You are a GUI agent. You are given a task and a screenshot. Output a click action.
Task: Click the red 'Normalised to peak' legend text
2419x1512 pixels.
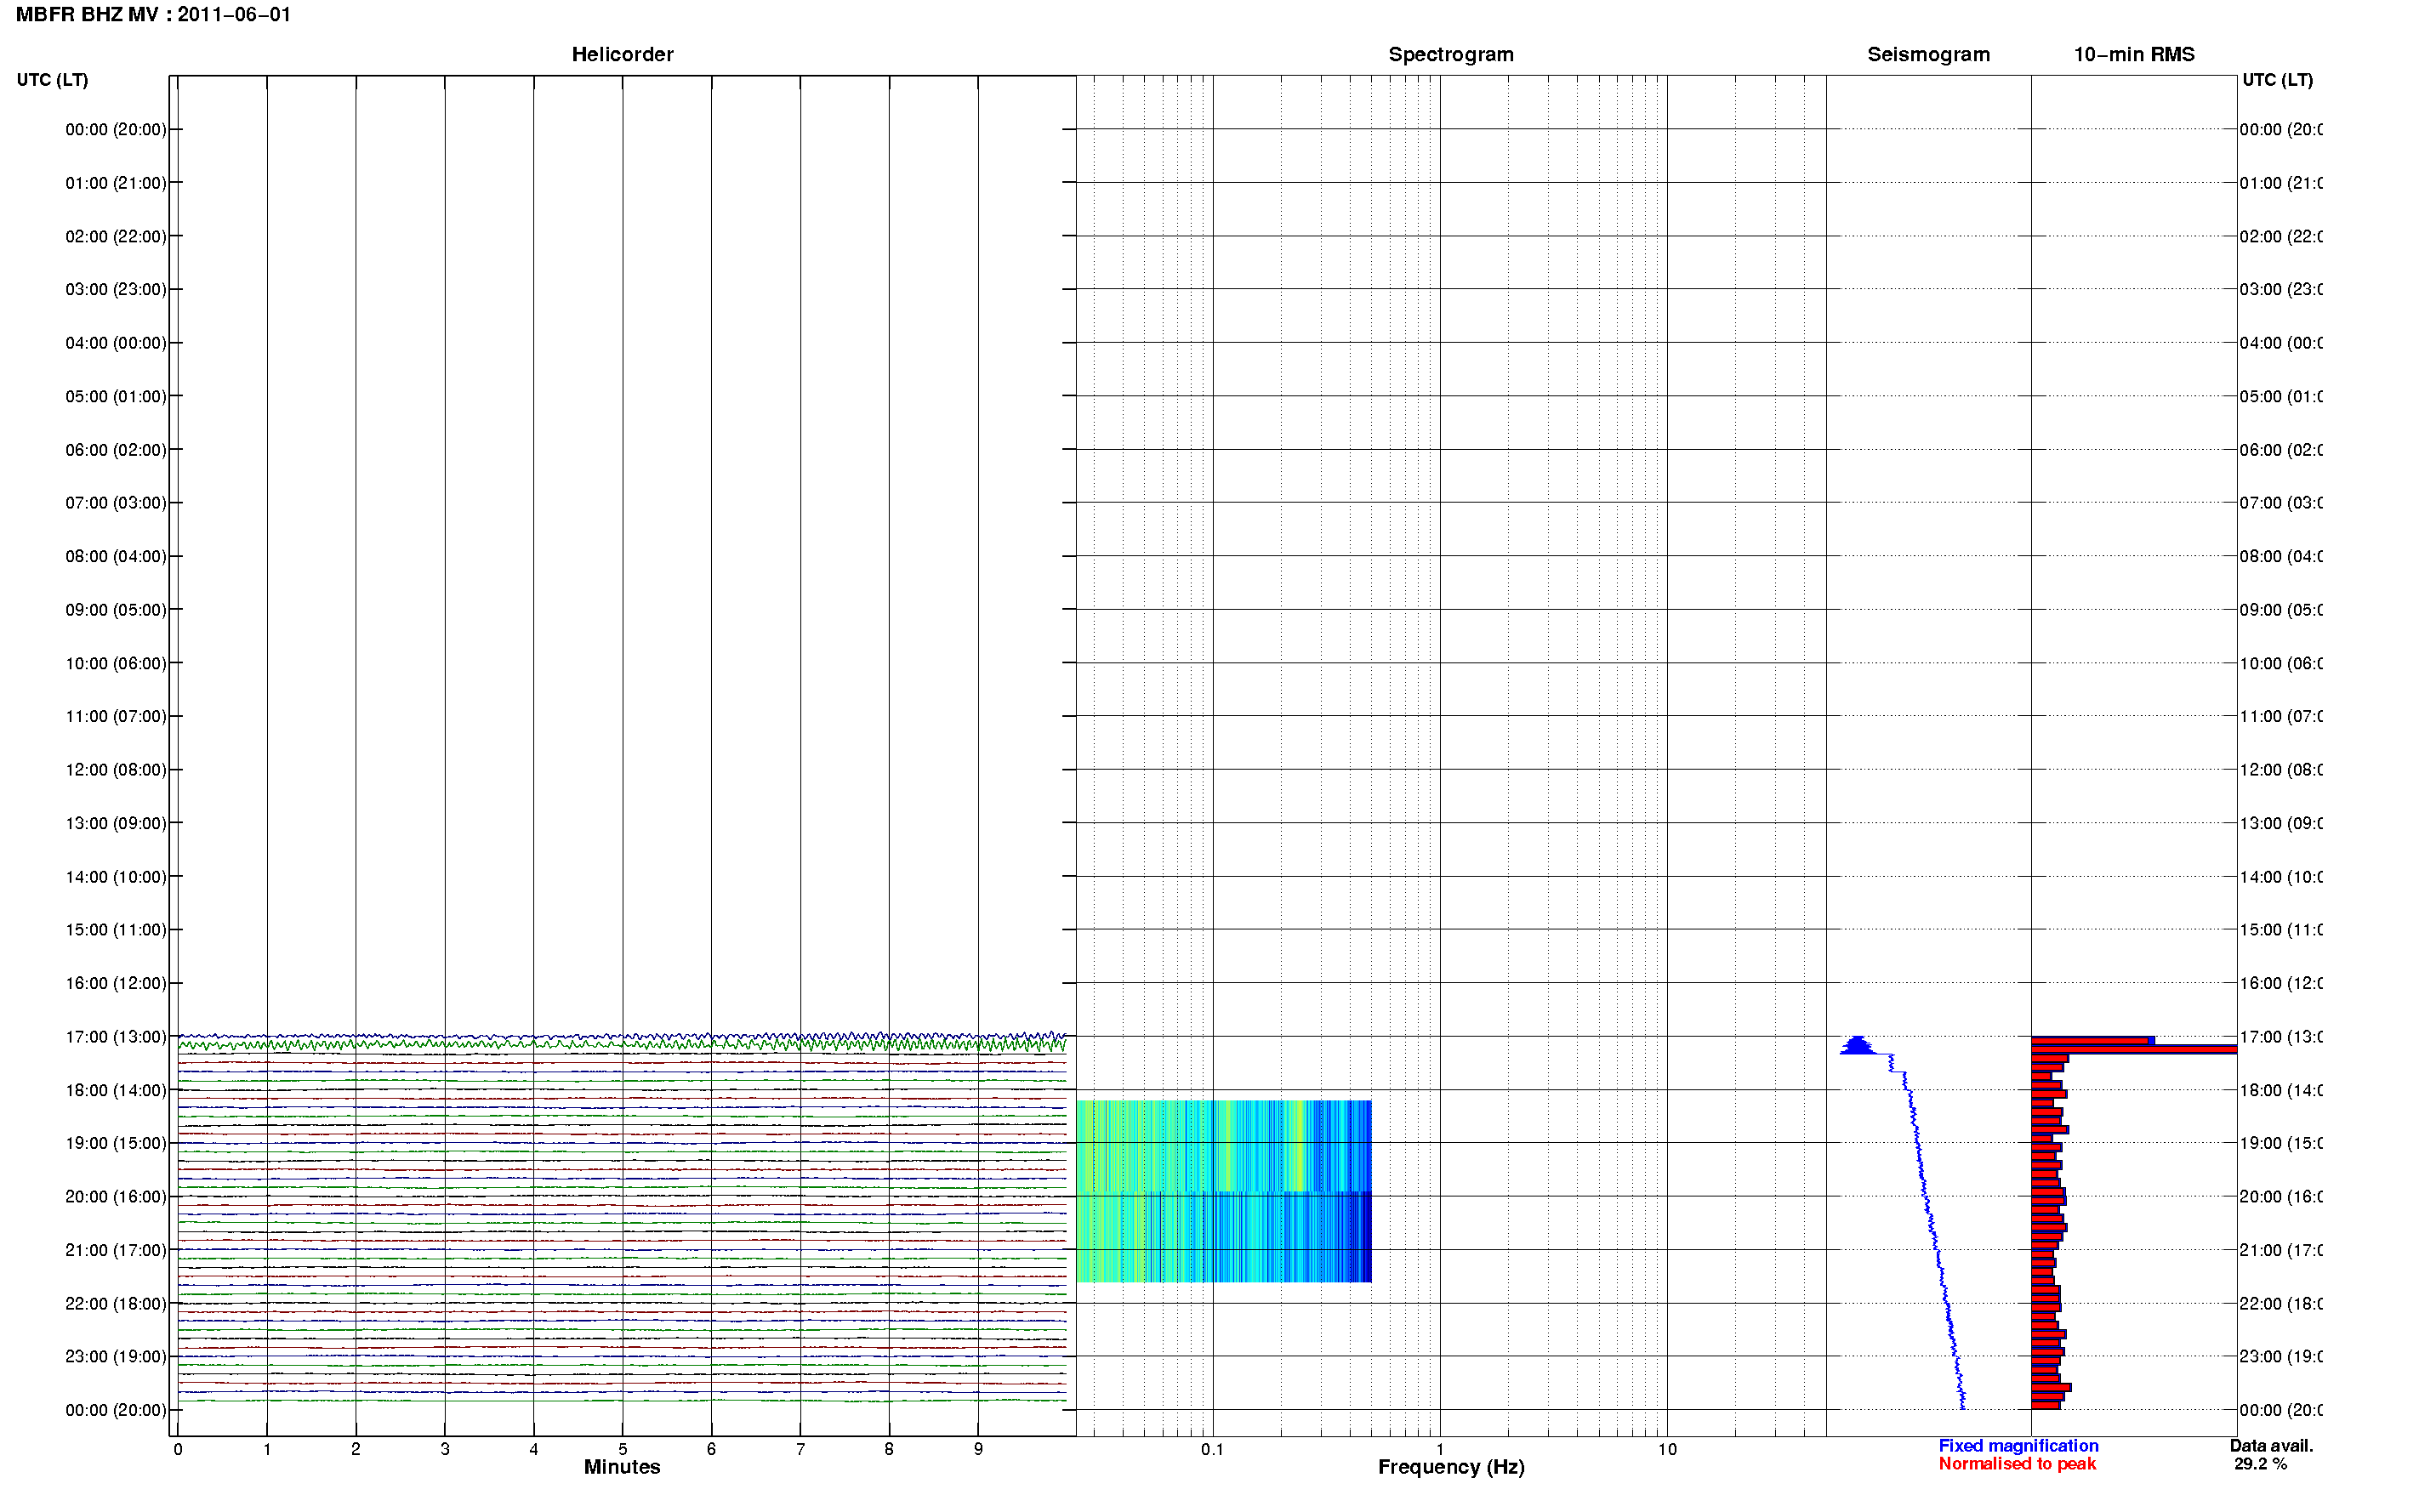click(x=2017, y=1464)
